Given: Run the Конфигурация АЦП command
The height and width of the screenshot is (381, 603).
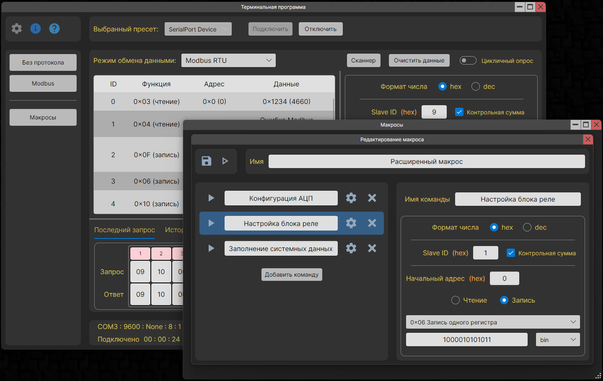Looking at the screenshot, I should click(x=211, y=198).
